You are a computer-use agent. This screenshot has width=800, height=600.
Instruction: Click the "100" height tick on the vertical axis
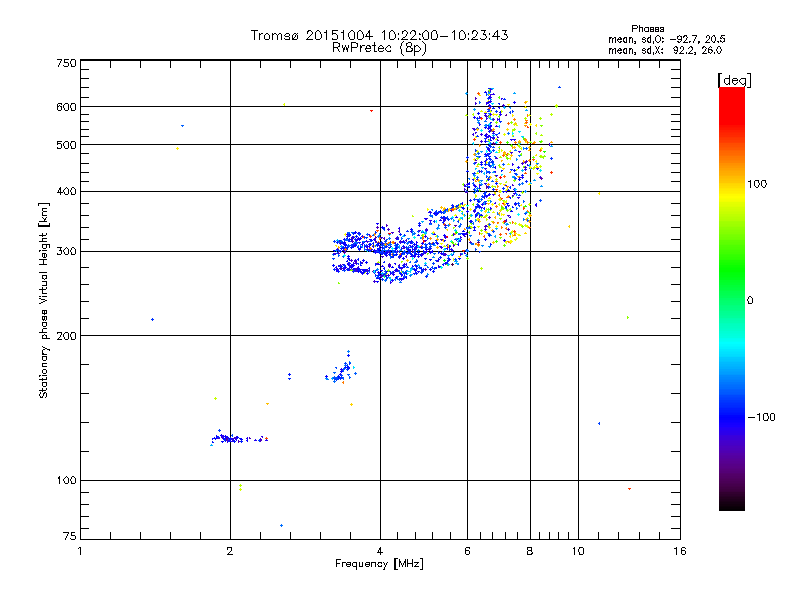point(66,481)
